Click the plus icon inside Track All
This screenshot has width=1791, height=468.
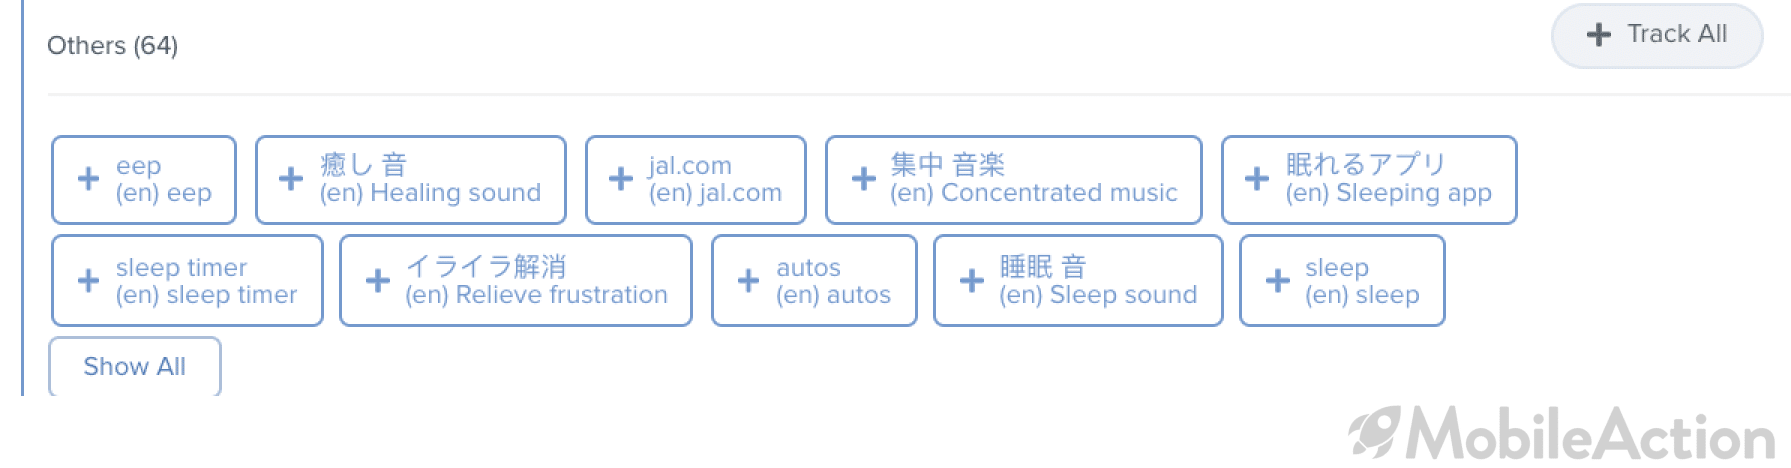pos(1599,35)
